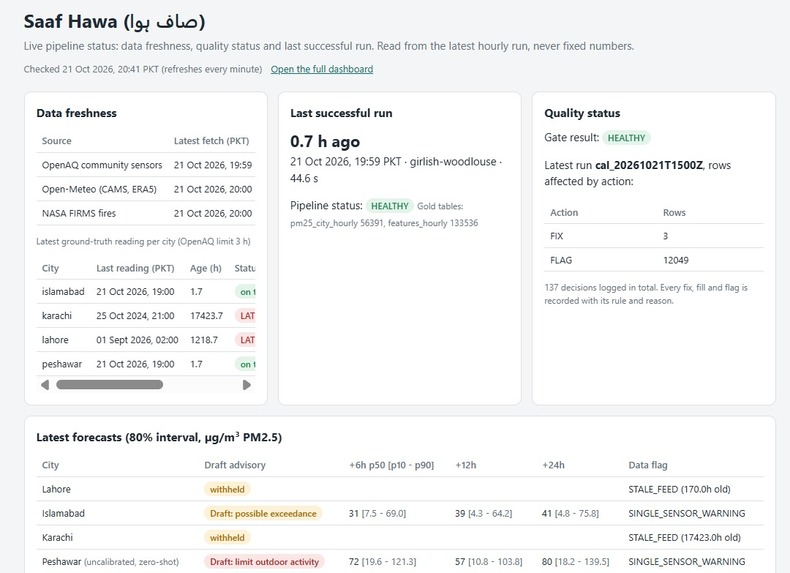Click the FIX action row

click(x=653, y=236)
